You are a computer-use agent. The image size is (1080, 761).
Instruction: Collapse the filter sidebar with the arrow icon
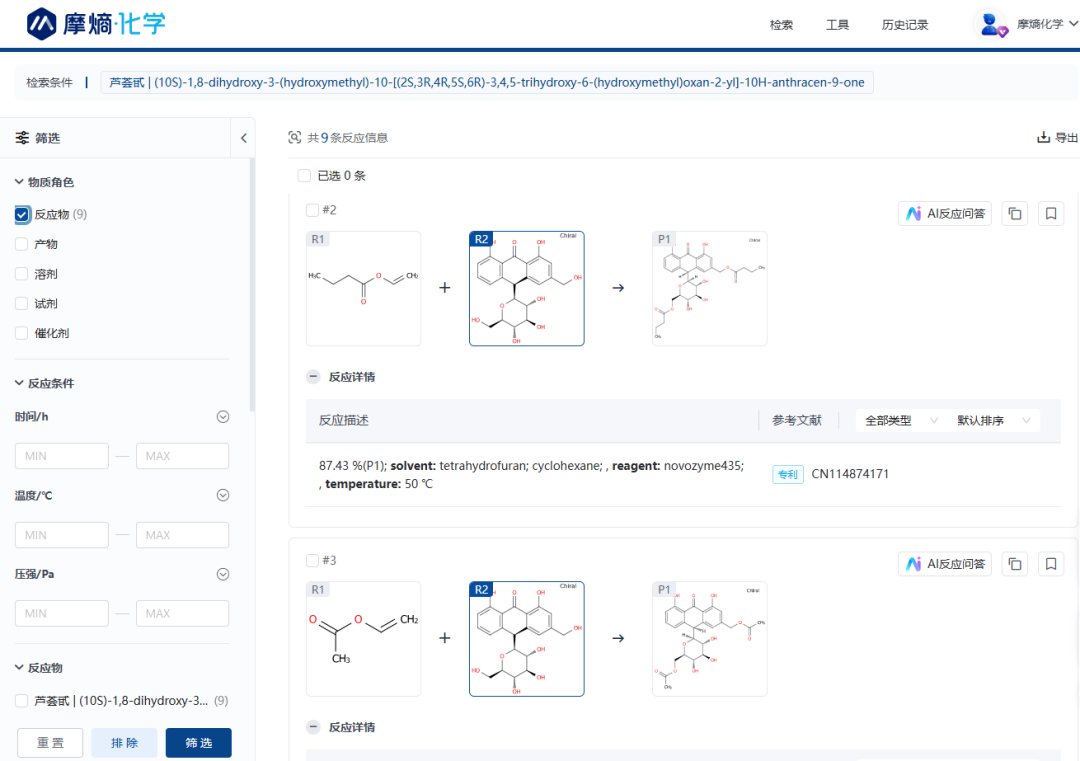[x=243, y=139]
